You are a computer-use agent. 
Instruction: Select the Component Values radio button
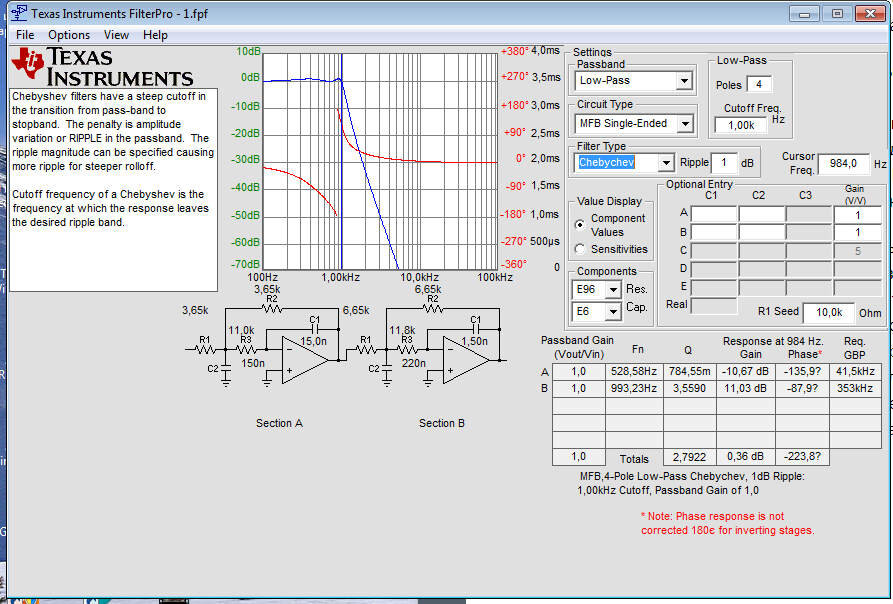tap(580, 224)
